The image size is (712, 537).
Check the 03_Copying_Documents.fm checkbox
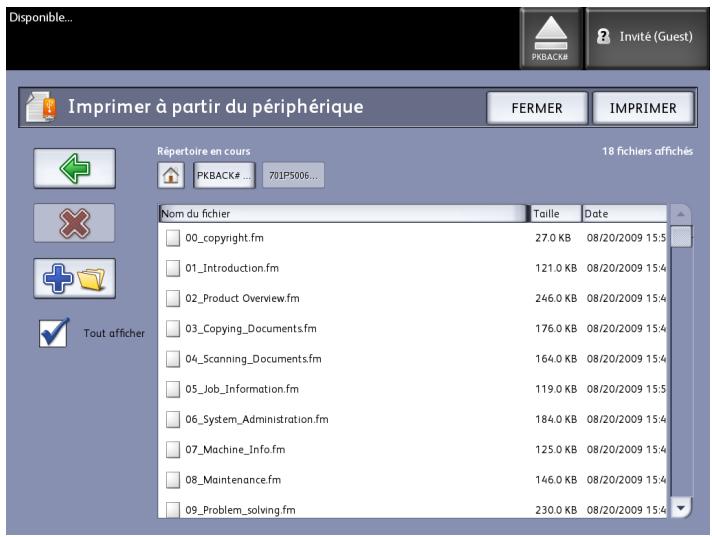[x=173, y=329]
